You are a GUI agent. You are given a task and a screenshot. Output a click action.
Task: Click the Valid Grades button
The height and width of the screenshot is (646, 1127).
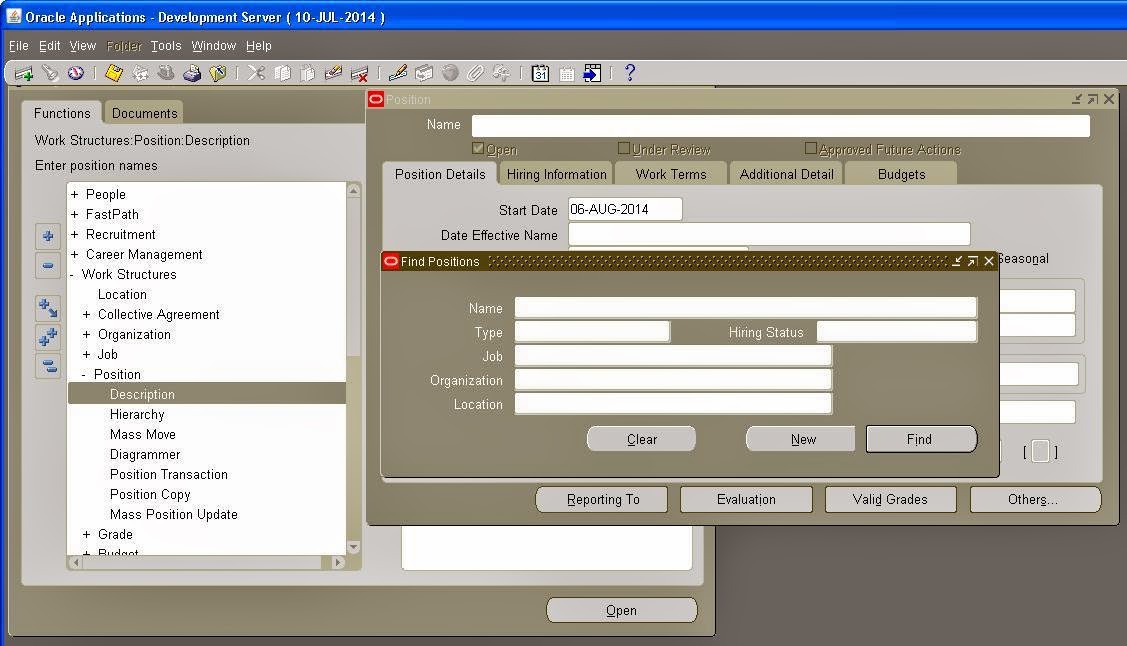[x=889, y=499]
